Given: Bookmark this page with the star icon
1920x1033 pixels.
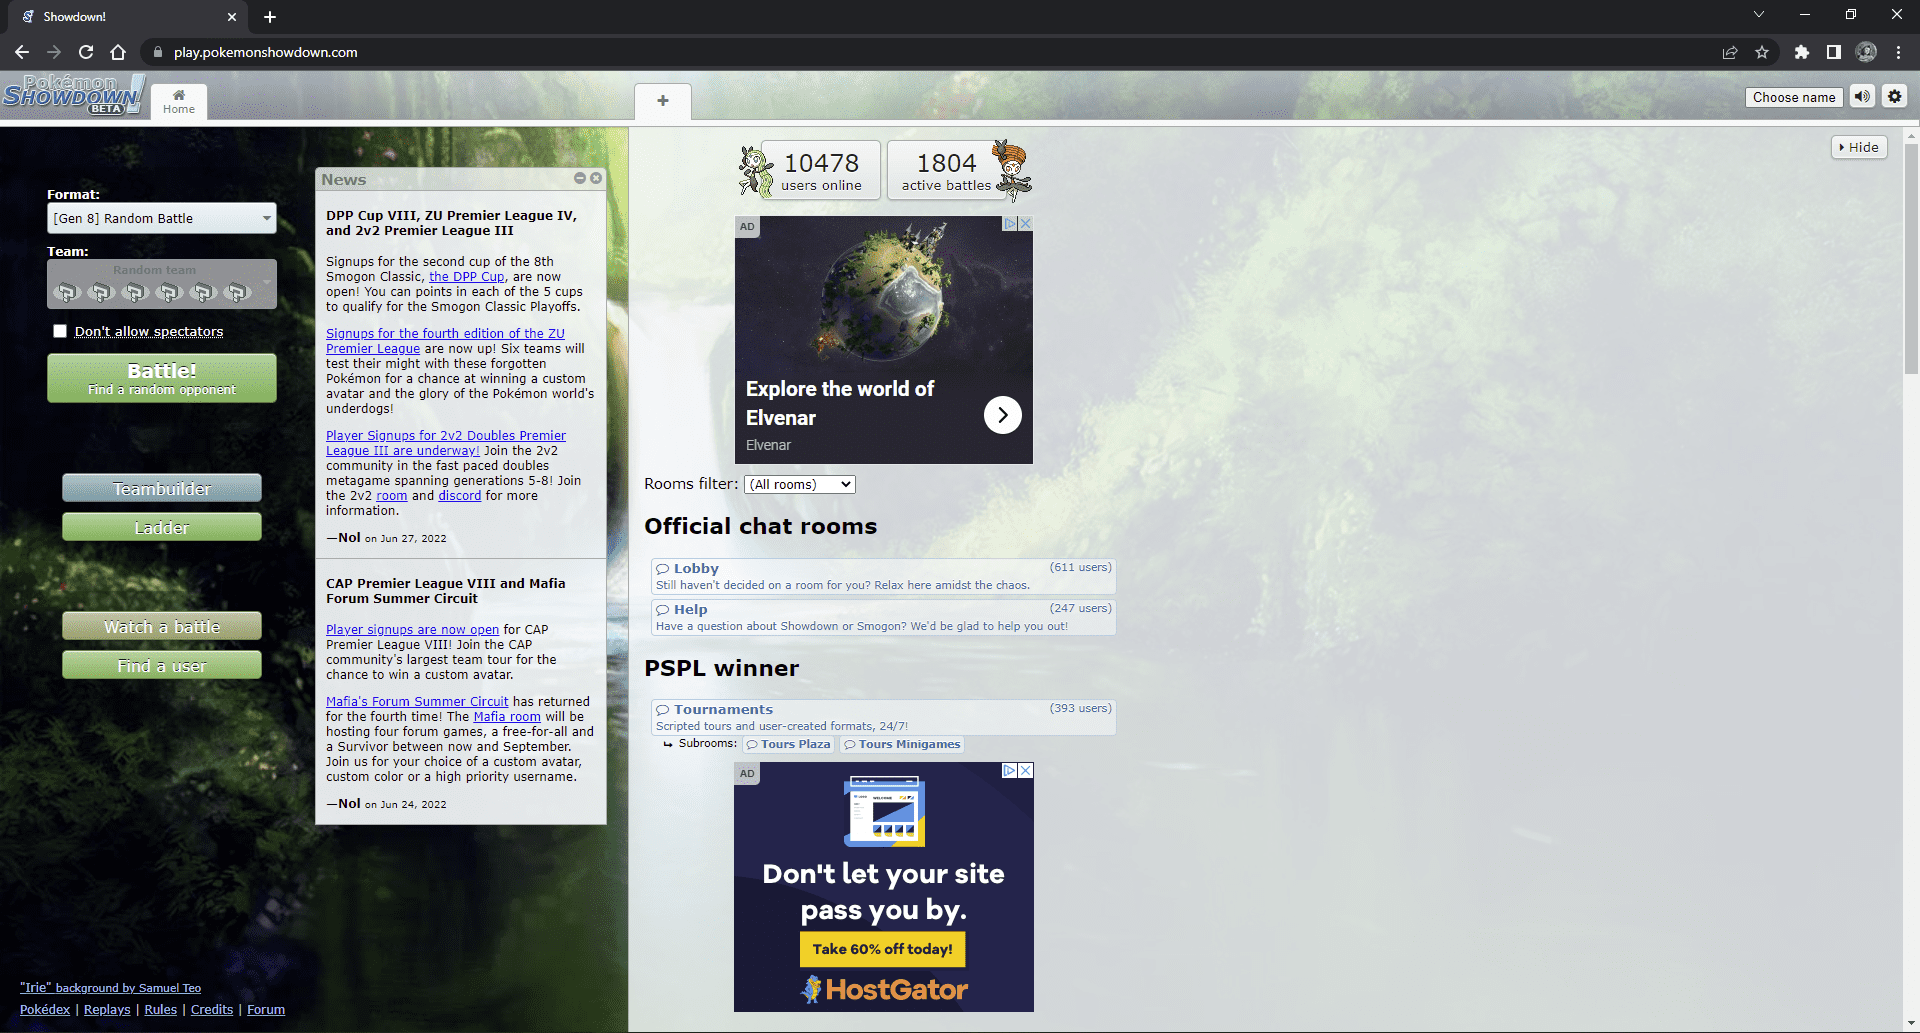Looking at the screenshot, I should (x=1762, y=52).
